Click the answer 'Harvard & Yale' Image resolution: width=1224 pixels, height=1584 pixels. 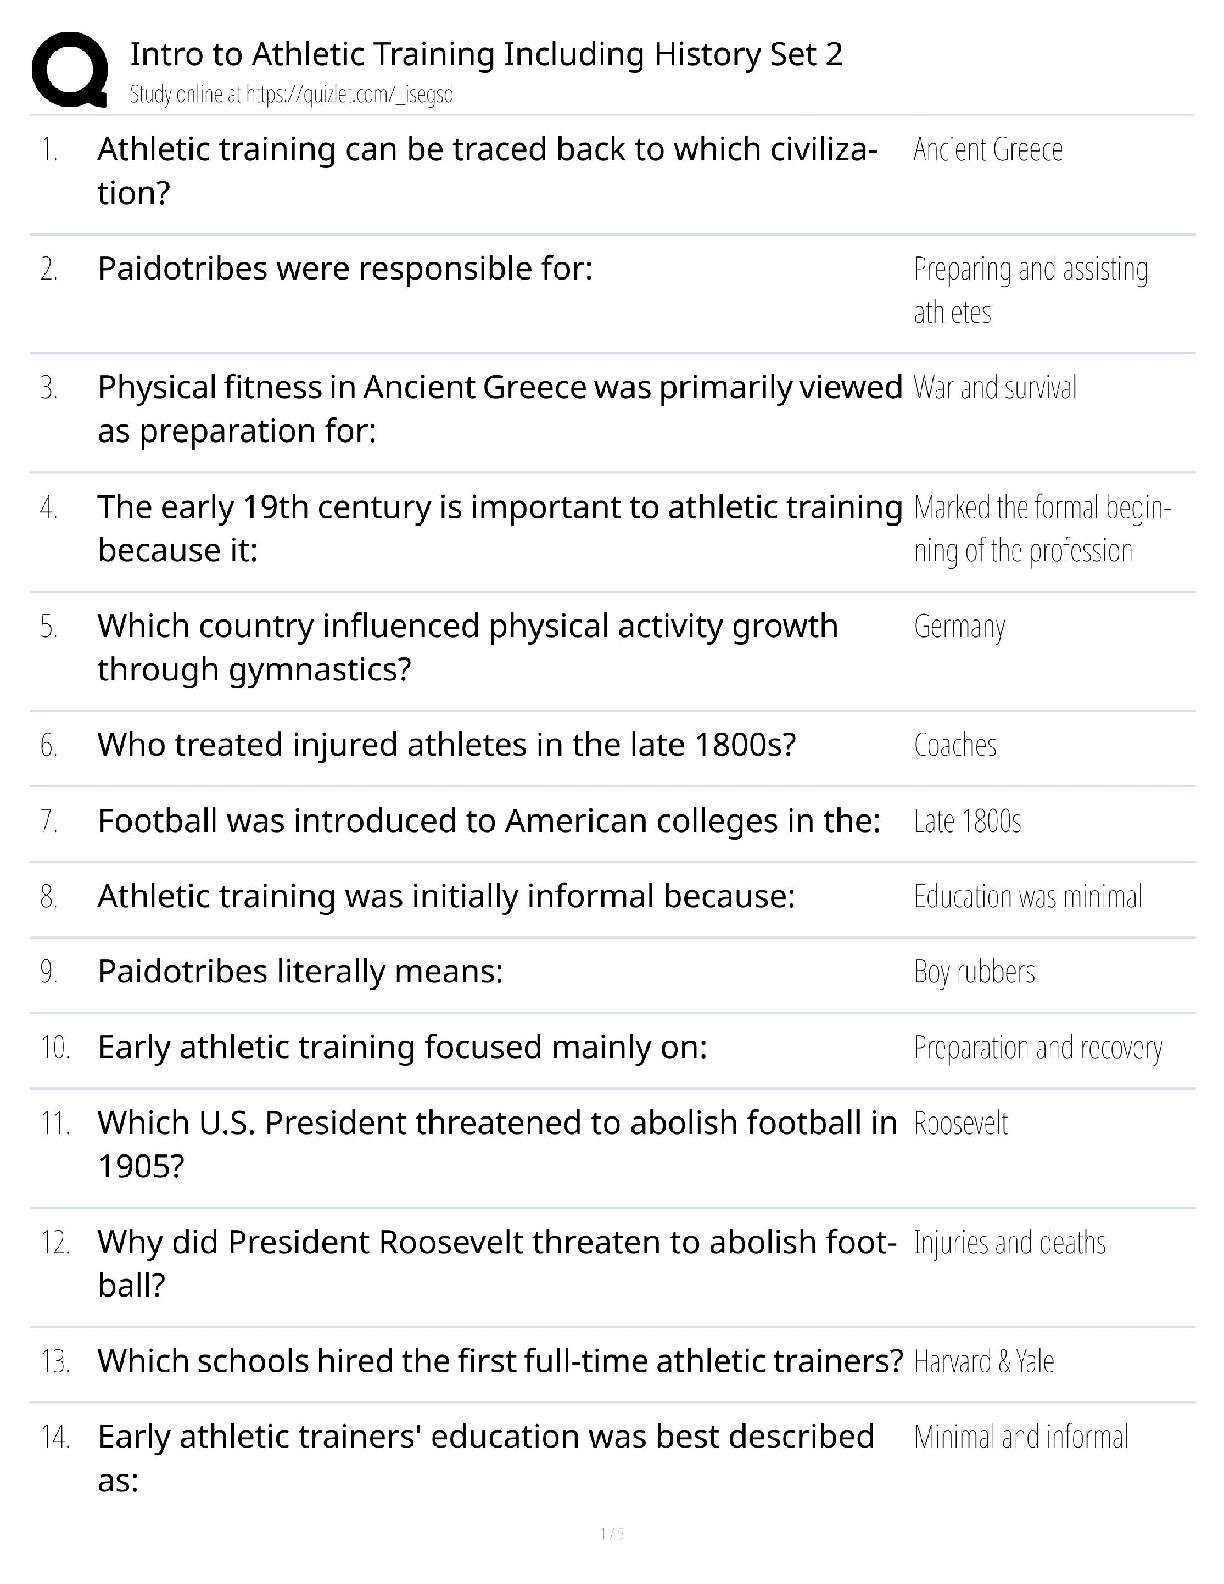click(x=983, y=1362)
